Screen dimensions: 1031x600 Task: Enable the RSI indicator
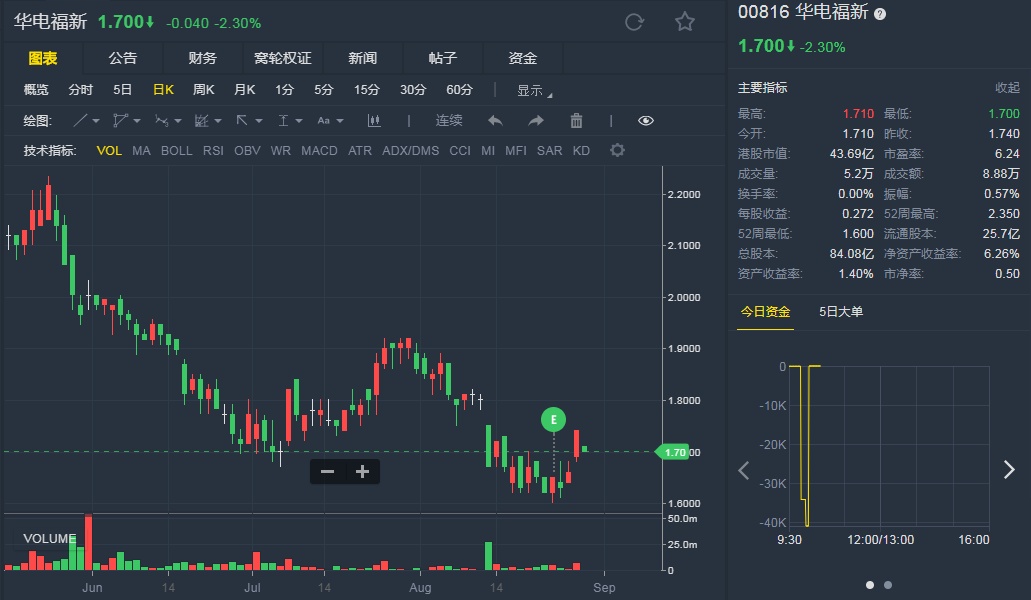tap(213, 150)
